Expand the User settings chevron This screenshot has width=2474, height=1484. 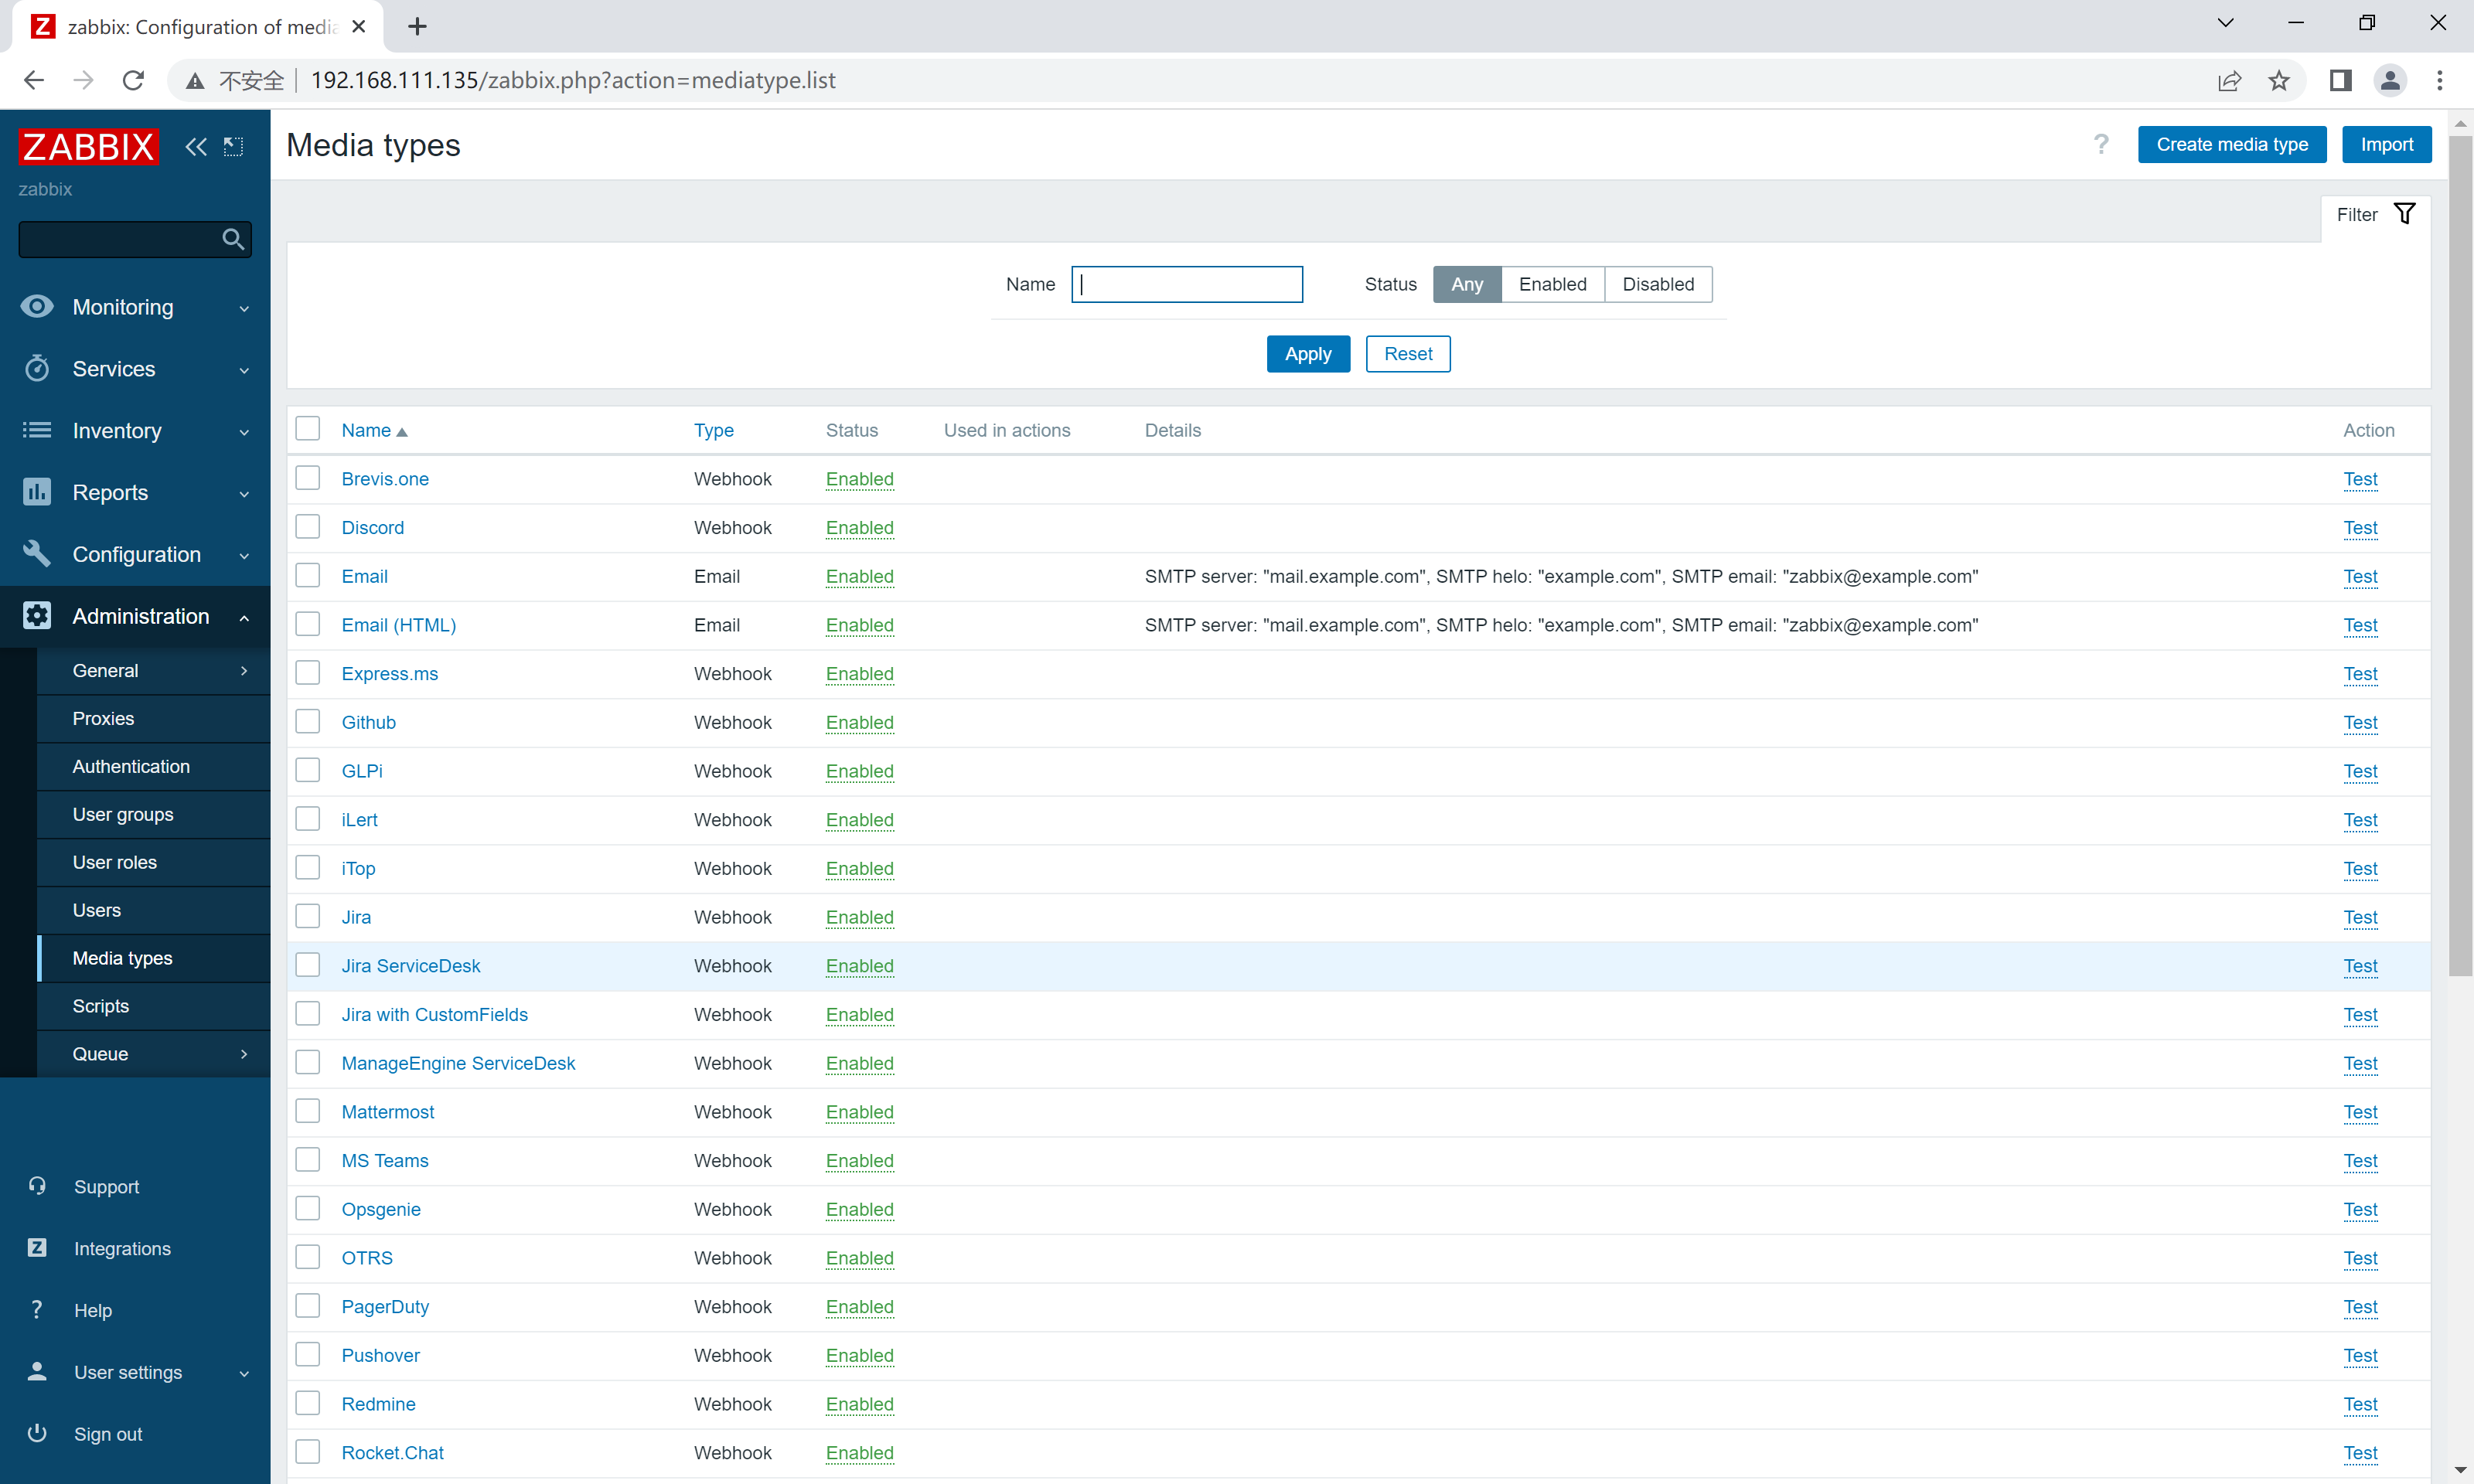(244, 1374)
